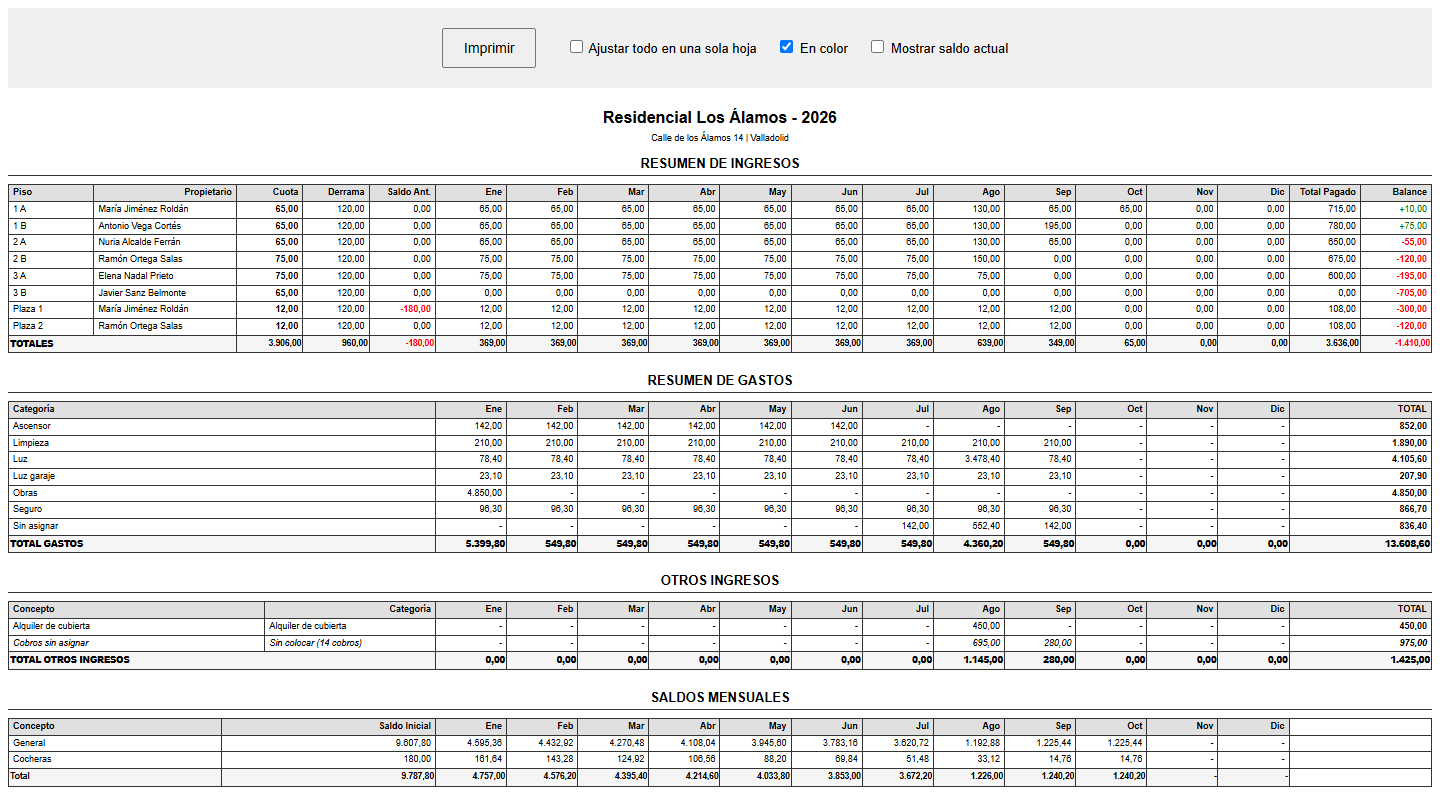Enable Ajustar todo en una sola hoja

(576, 46)
